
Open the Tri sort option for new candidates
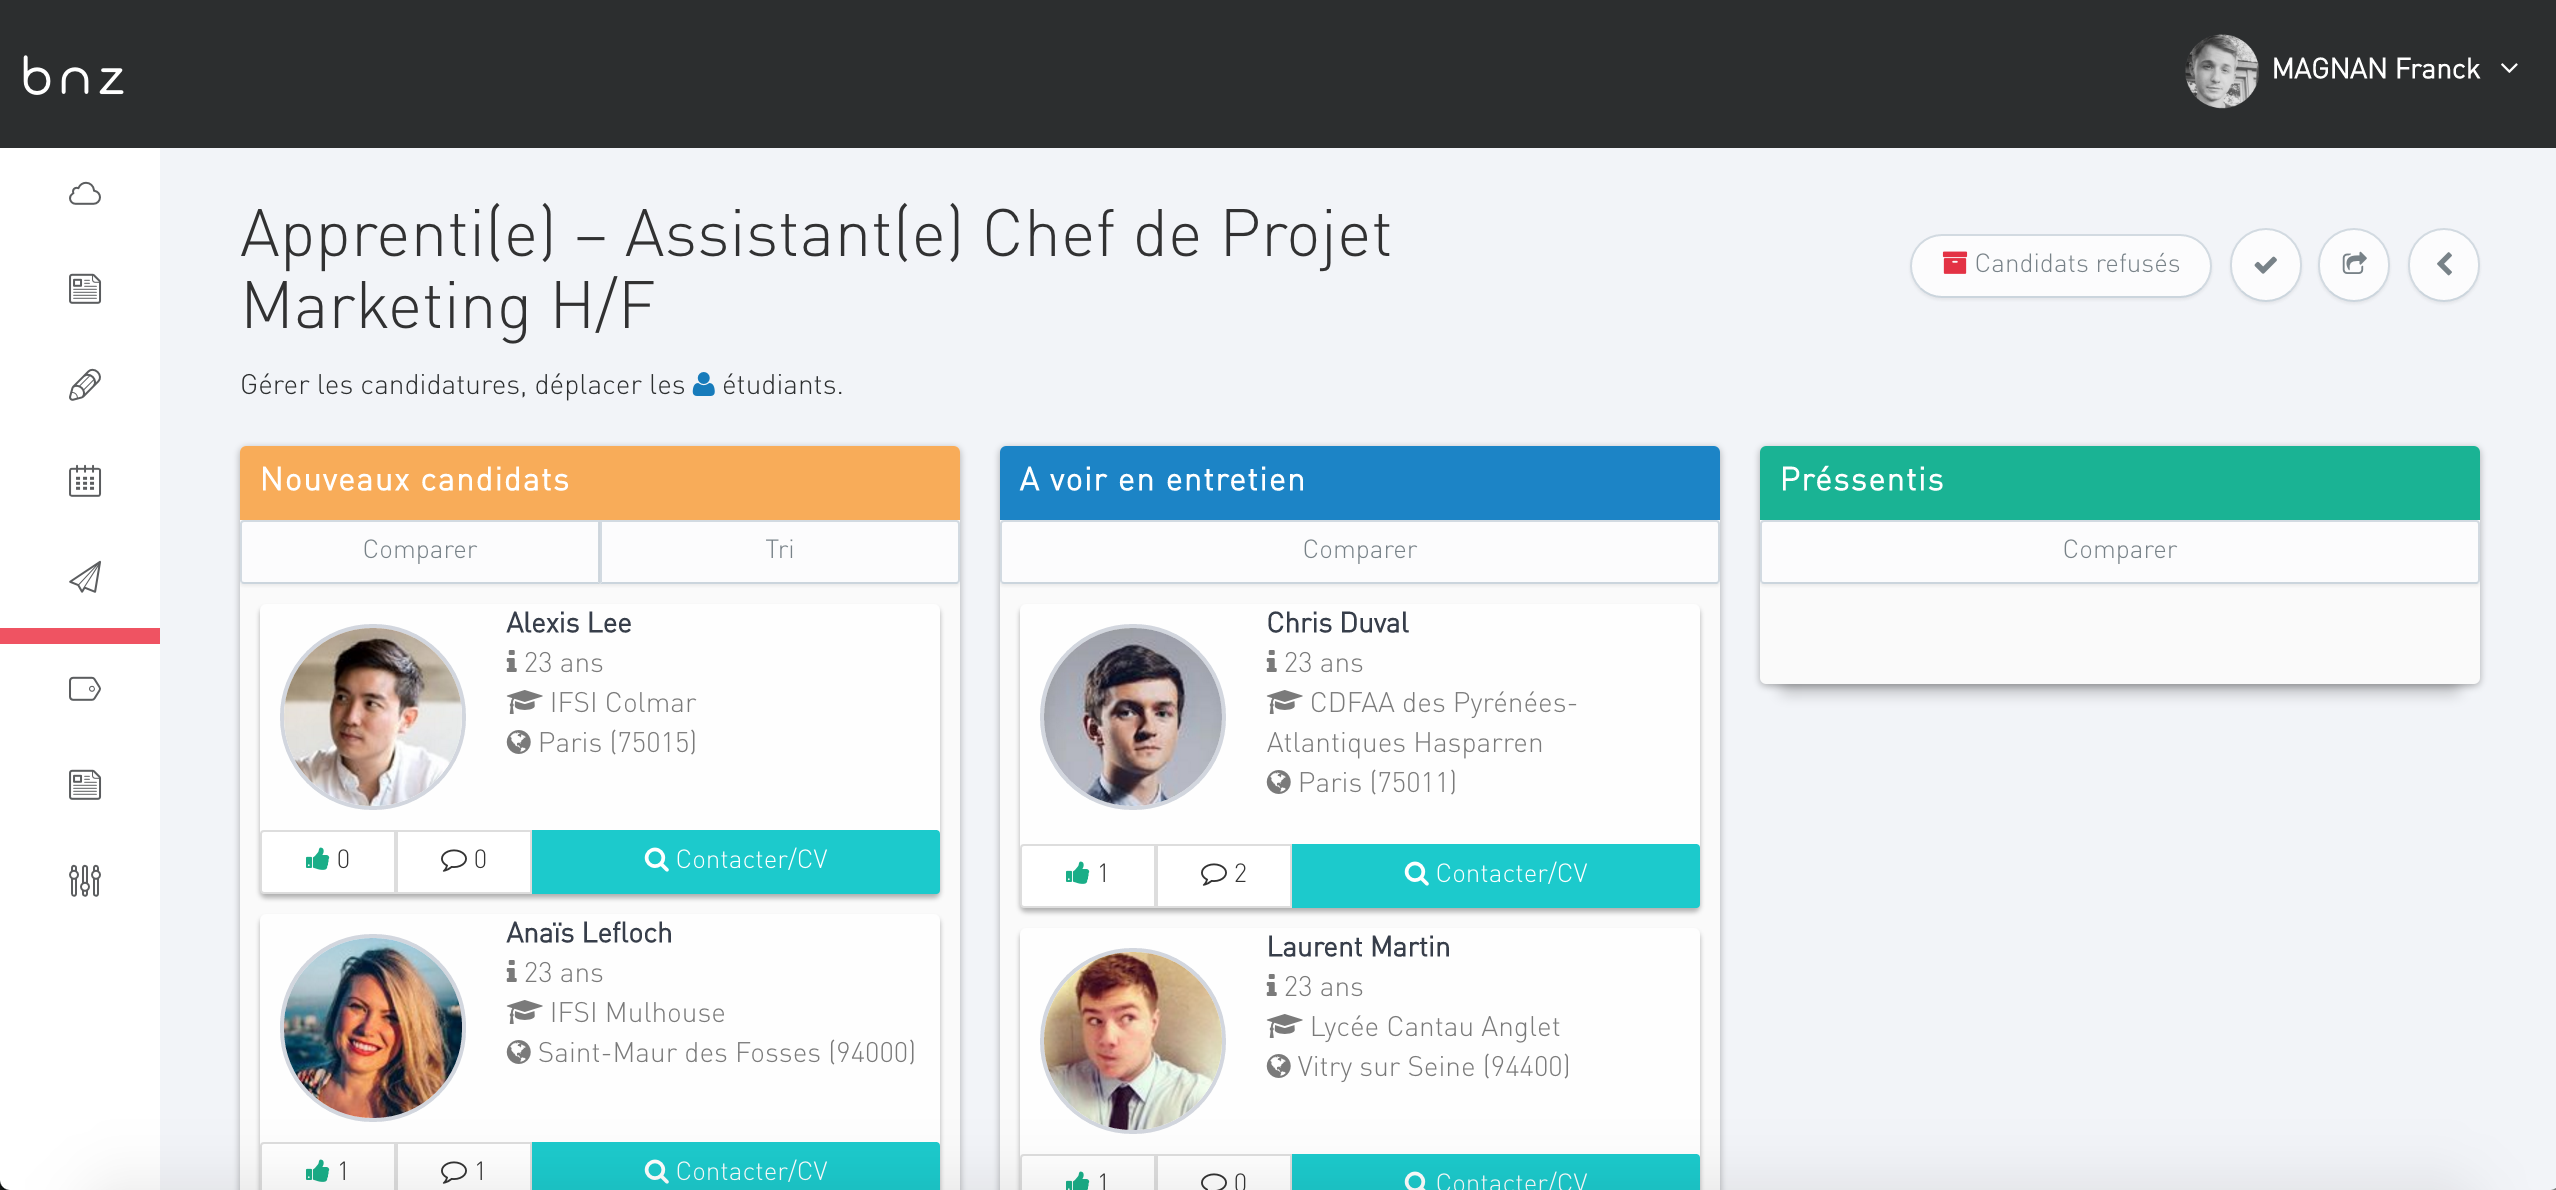pos(779,550)
